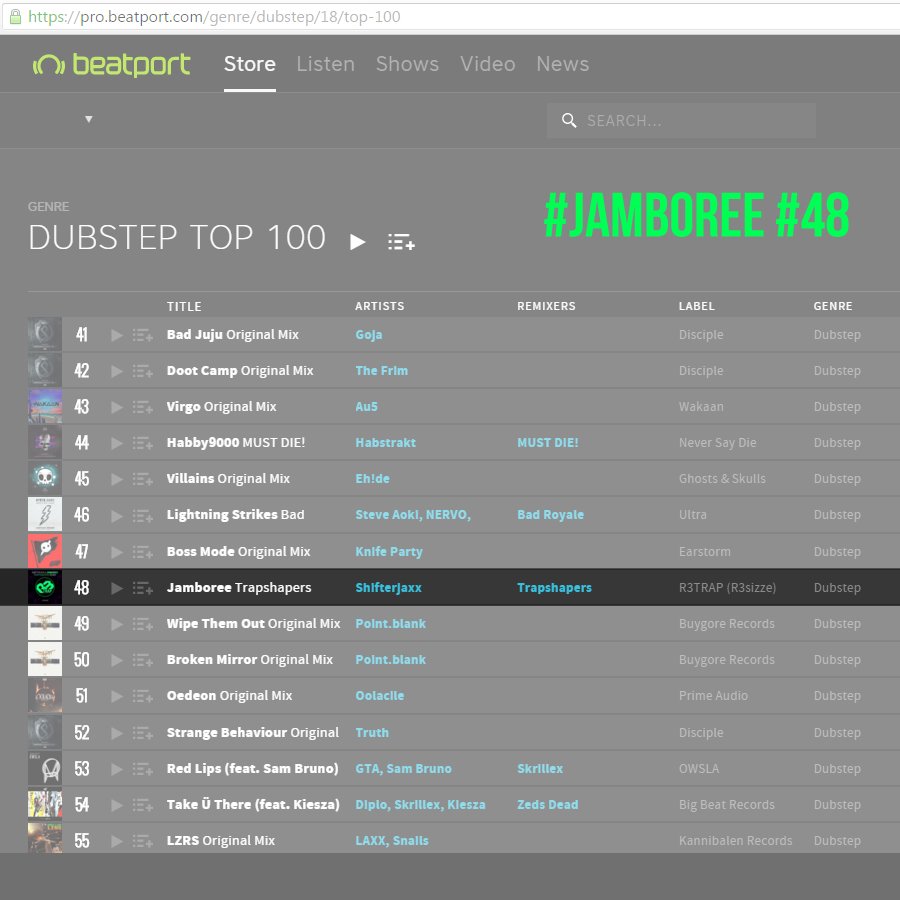
Task: Open label Ghosts & Skulls
Action: (x=722, y=479)
